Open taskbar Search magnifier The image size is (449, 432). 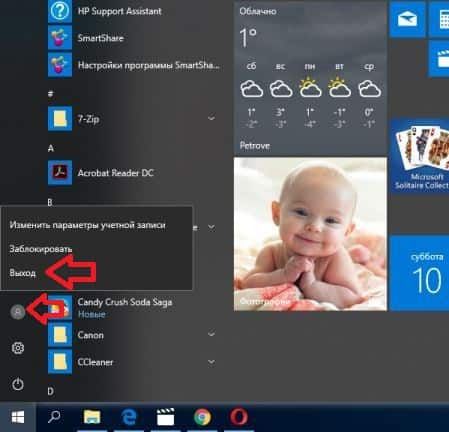(x=54, y=417)
